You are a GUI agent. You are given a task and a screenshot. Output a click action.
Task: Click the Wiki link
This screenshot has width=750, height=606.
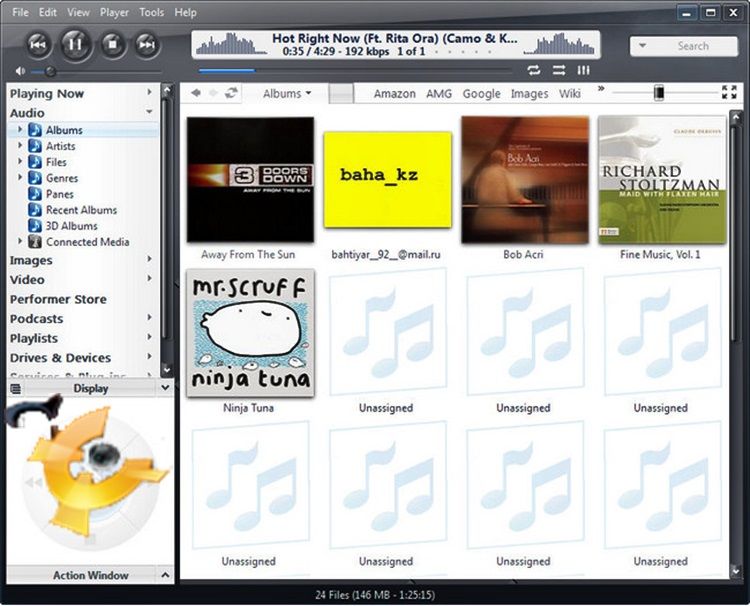click(569, 93)
